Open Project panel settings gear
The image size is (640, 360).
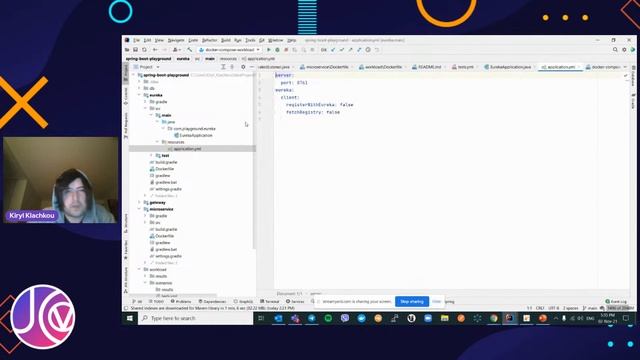pyautogui.click(x=243, y=67)
